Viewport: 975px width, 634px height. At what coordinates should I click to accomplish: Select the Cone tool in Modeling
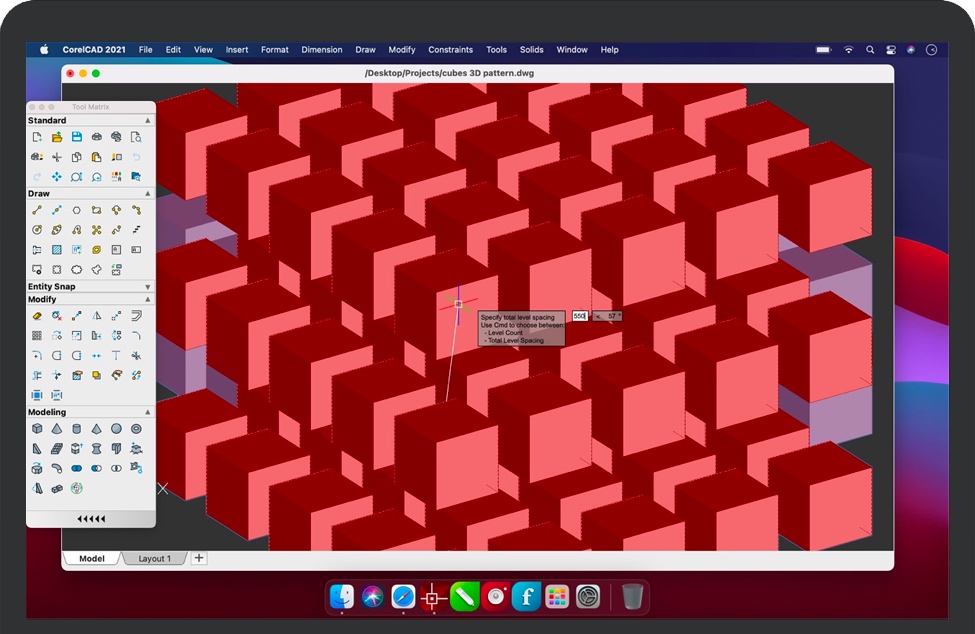pos(57,429)
